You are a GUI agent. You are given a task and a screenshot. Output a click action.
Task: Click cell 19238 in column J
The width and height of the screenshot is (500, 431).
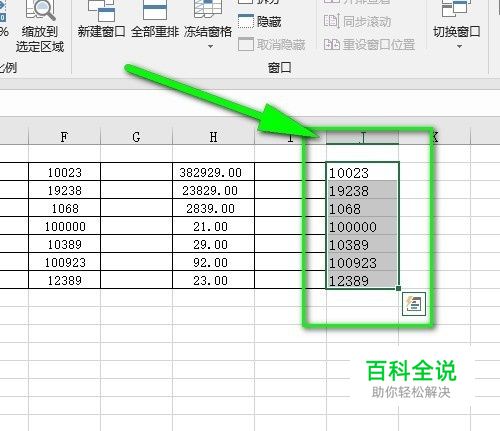(x=362, y=190)
